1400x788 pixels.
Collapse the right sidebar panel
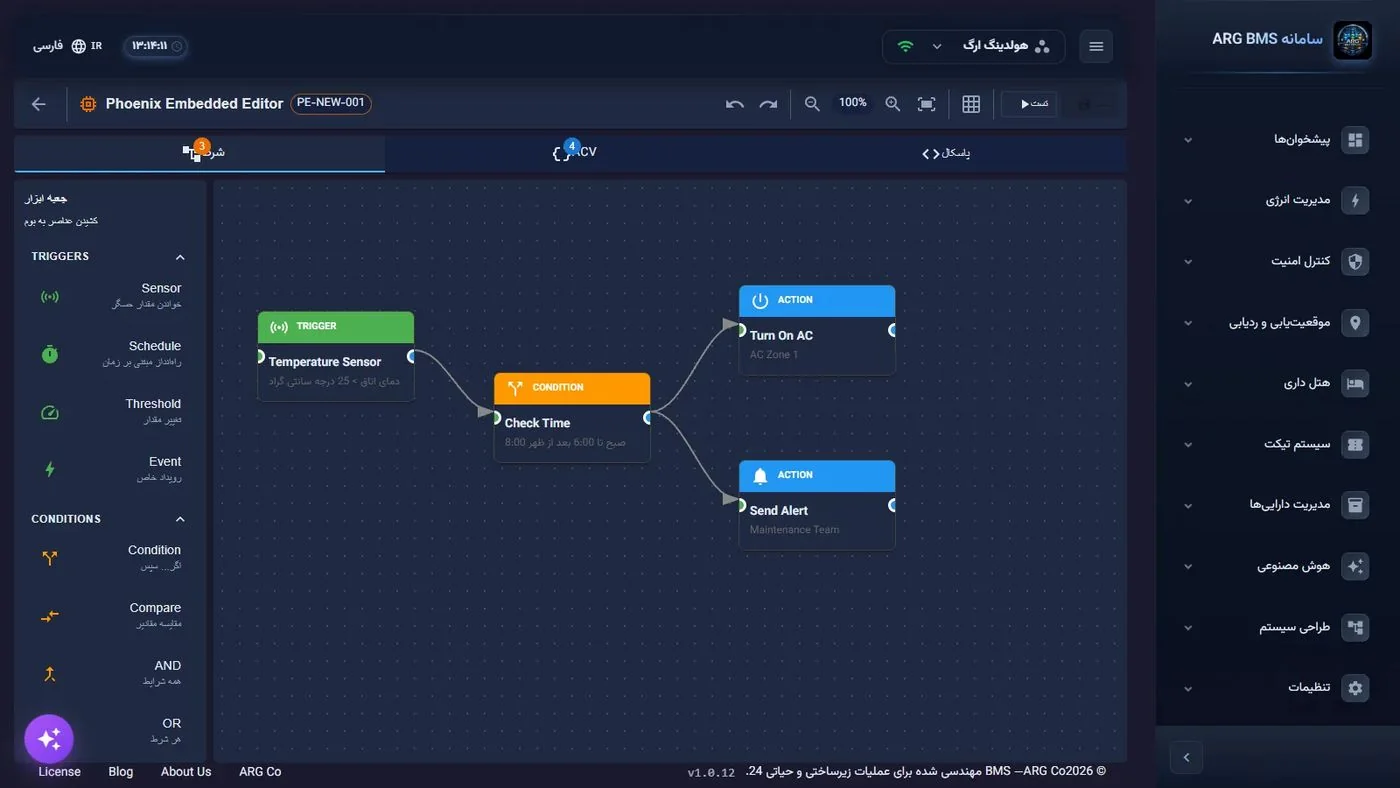pyautogui.click(x=1186, y=757)
